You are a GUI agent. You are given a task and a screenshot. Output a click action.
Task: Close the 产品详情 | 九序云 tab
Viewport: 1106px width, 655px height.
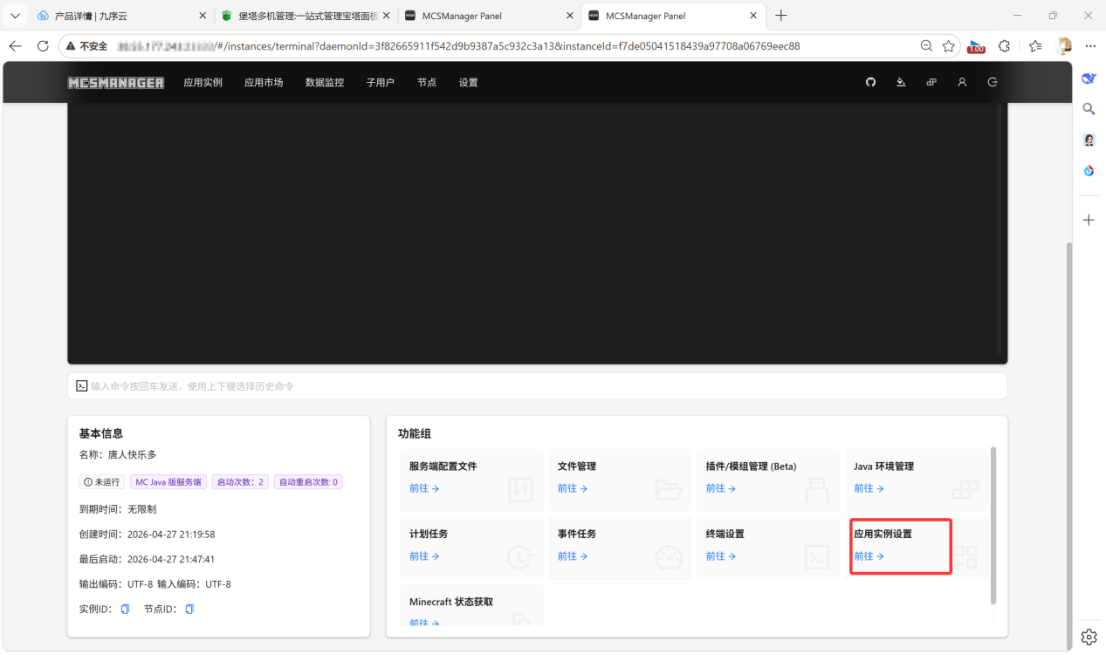[x=202, y=16]
